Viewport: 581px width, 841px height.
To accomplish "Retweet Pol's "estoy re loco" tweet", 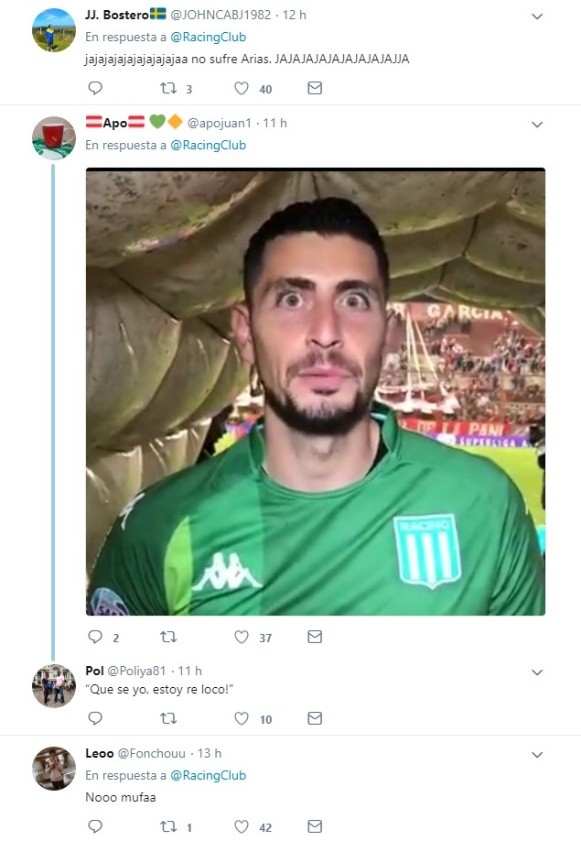I will point(168,718).
